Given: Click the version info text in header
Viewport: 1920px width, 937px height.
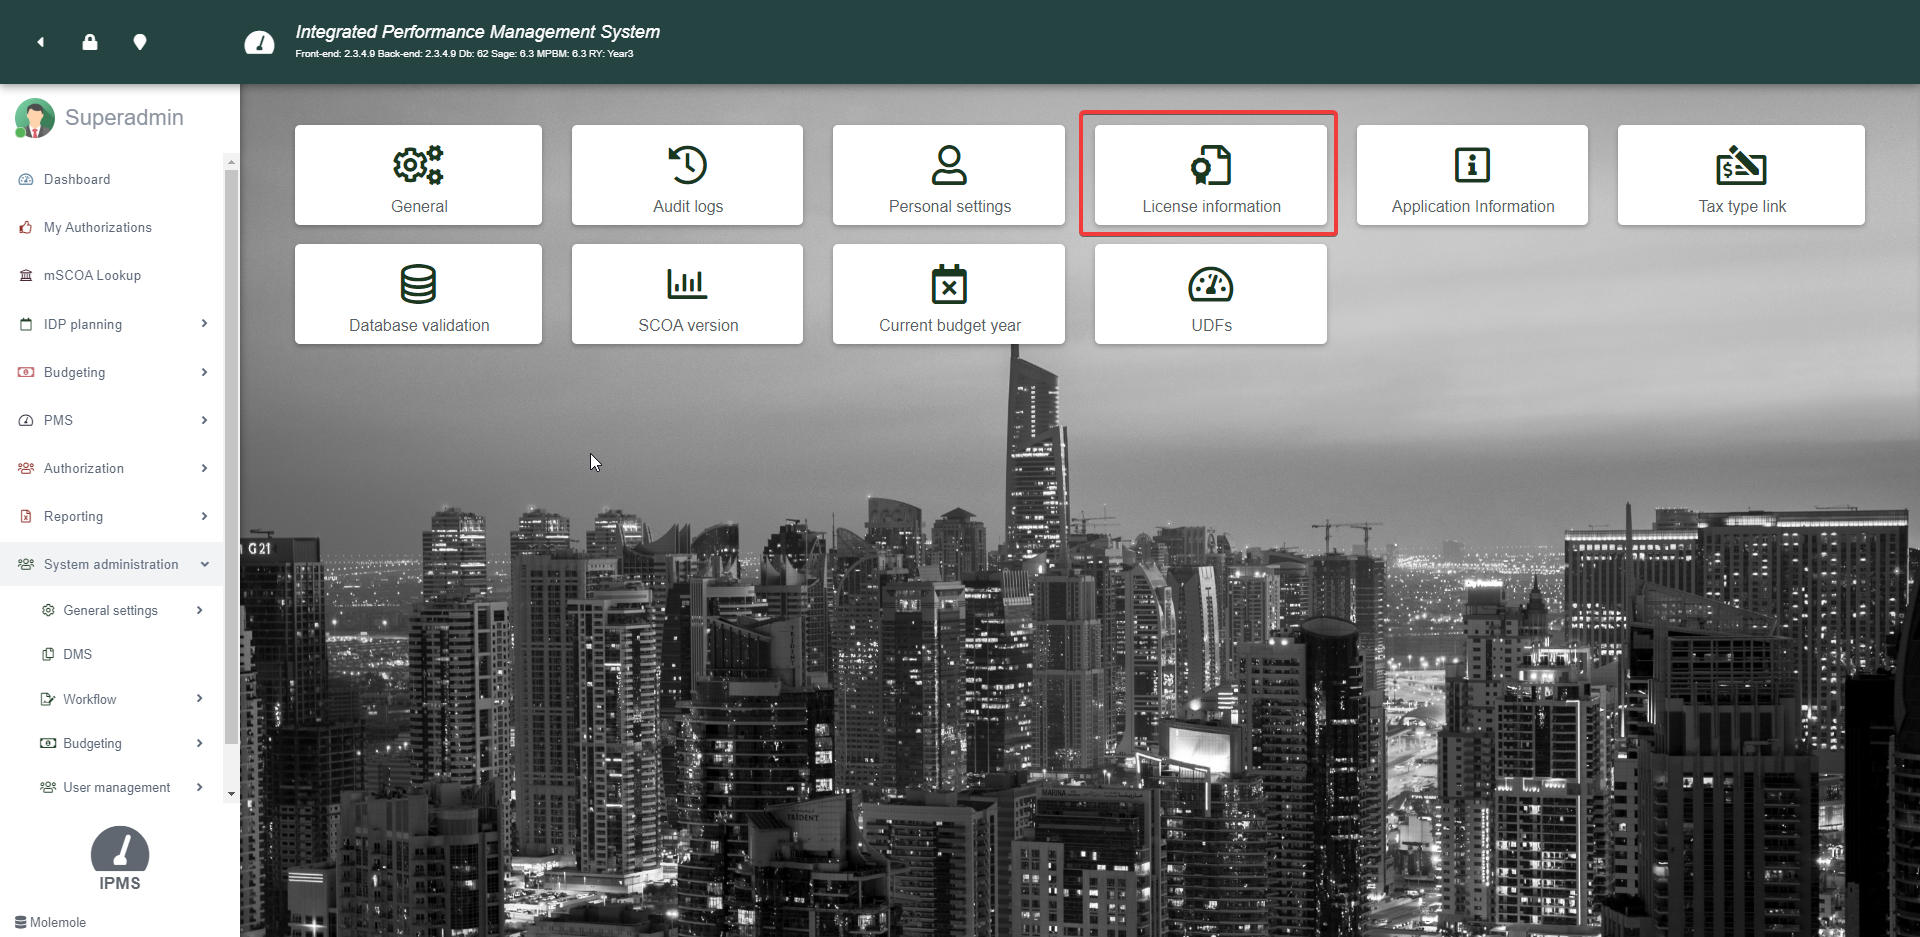Looking at the screenshot, I should click(x=464, y=54).
